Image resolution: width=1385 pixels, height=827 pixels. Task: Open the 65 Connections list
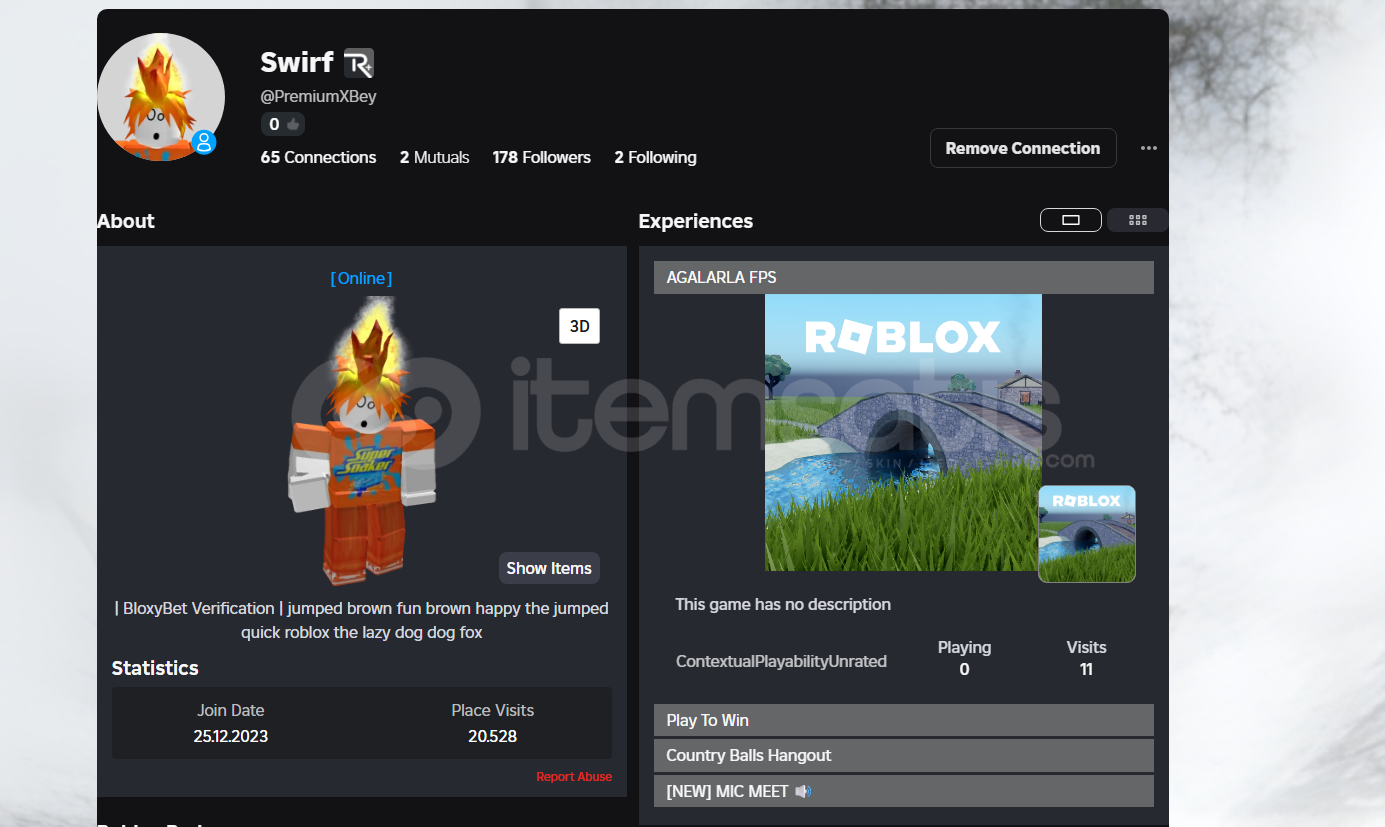pos(318,157)
